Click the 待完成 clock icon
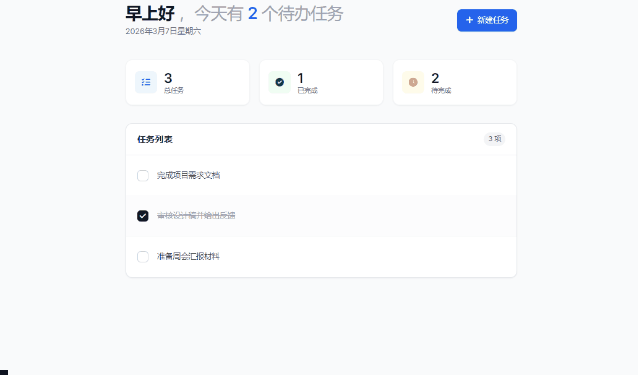 coord(413,82)
